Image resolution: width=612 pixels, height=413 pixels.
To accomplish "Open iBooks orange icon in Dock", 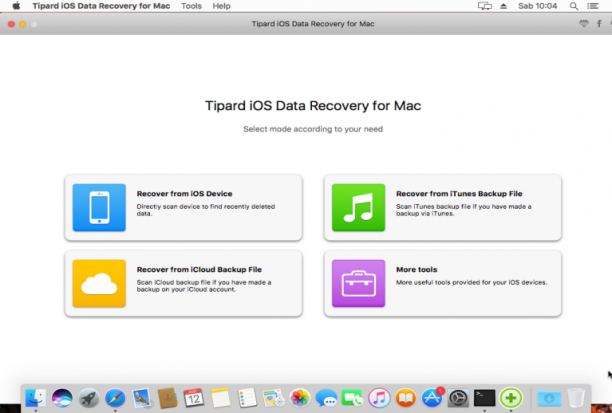I will [406, 398].
